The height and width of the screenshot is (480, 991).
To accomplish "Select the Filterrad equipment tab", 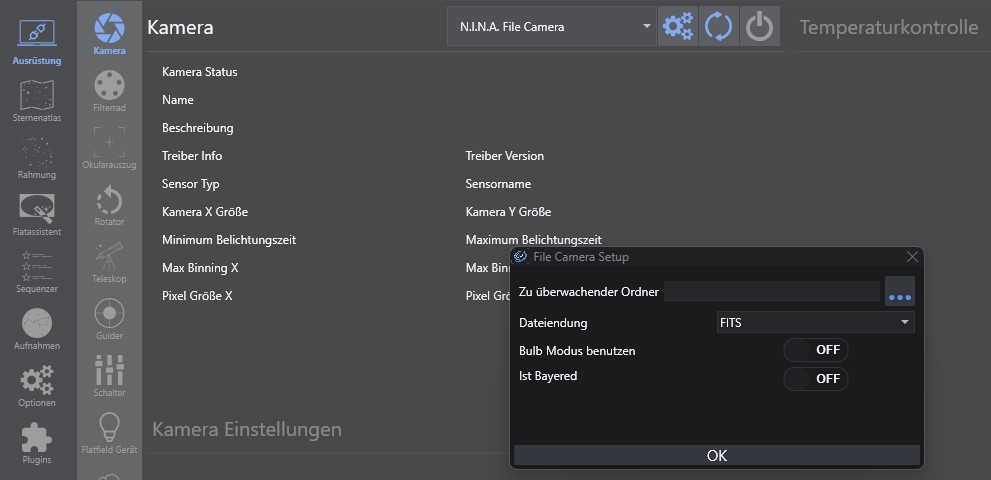I will (x=109, y=92).
